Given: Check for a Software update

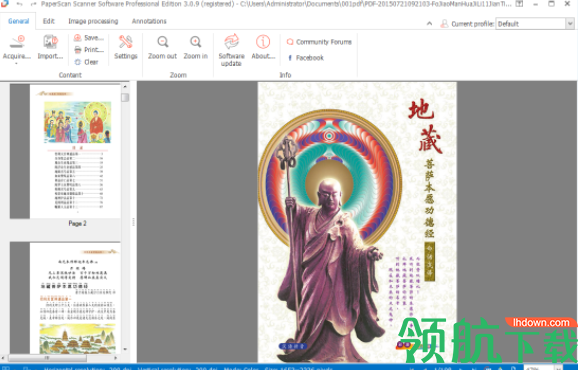Looking at the screenshot, I should point(231,50).
